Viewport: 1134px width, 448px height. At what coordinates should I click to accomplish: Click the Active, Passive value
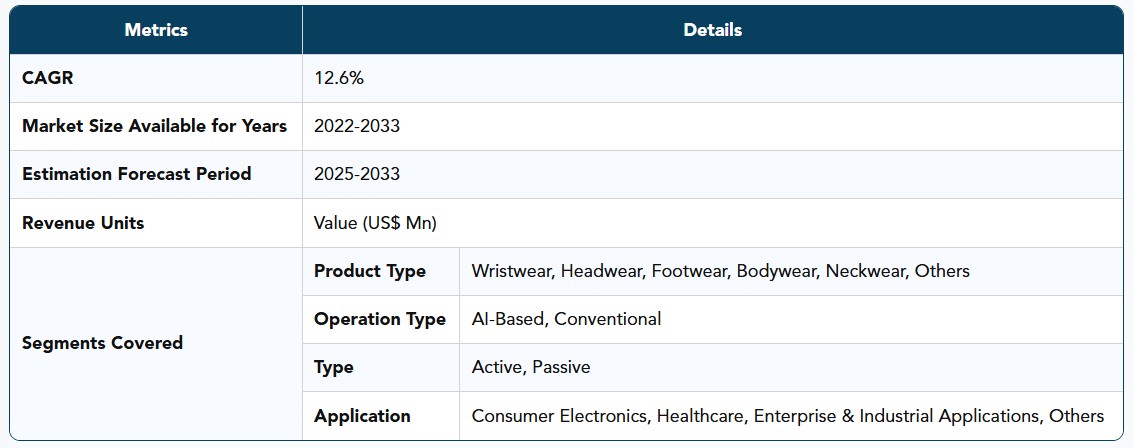pos(531,368)
